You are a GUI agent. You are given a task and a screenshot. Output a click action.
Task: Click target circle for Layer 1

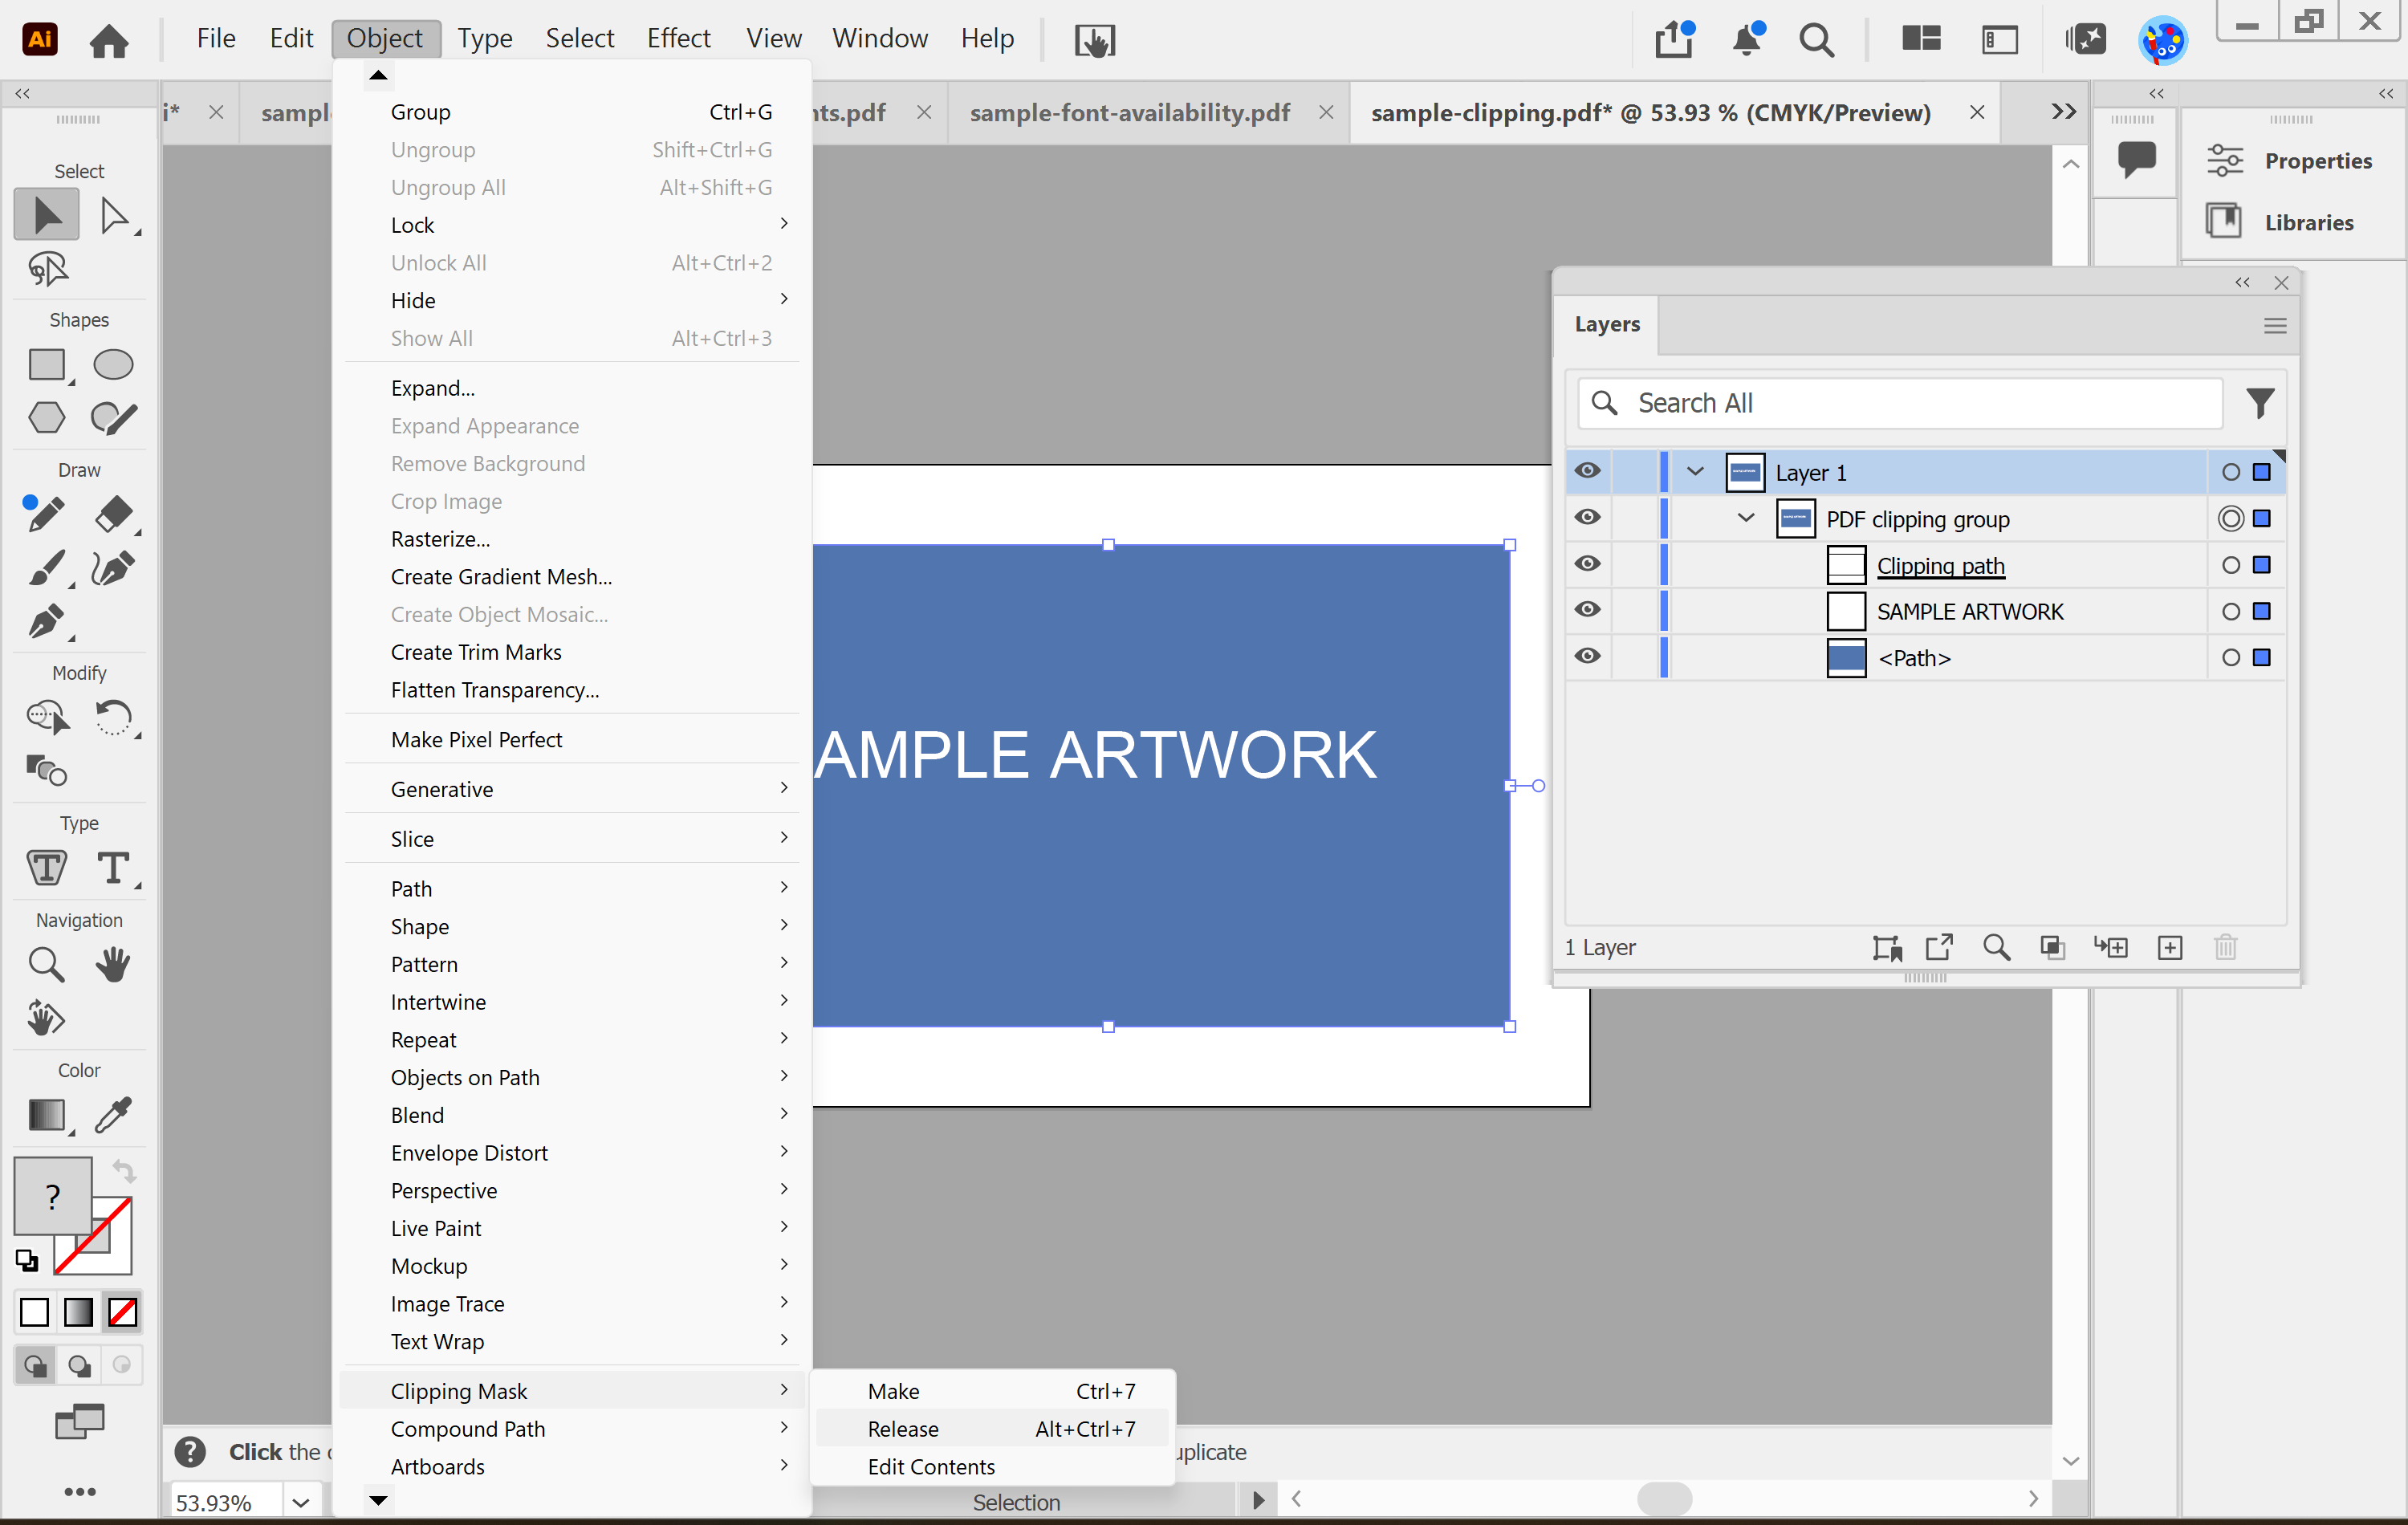(2231, 472)
